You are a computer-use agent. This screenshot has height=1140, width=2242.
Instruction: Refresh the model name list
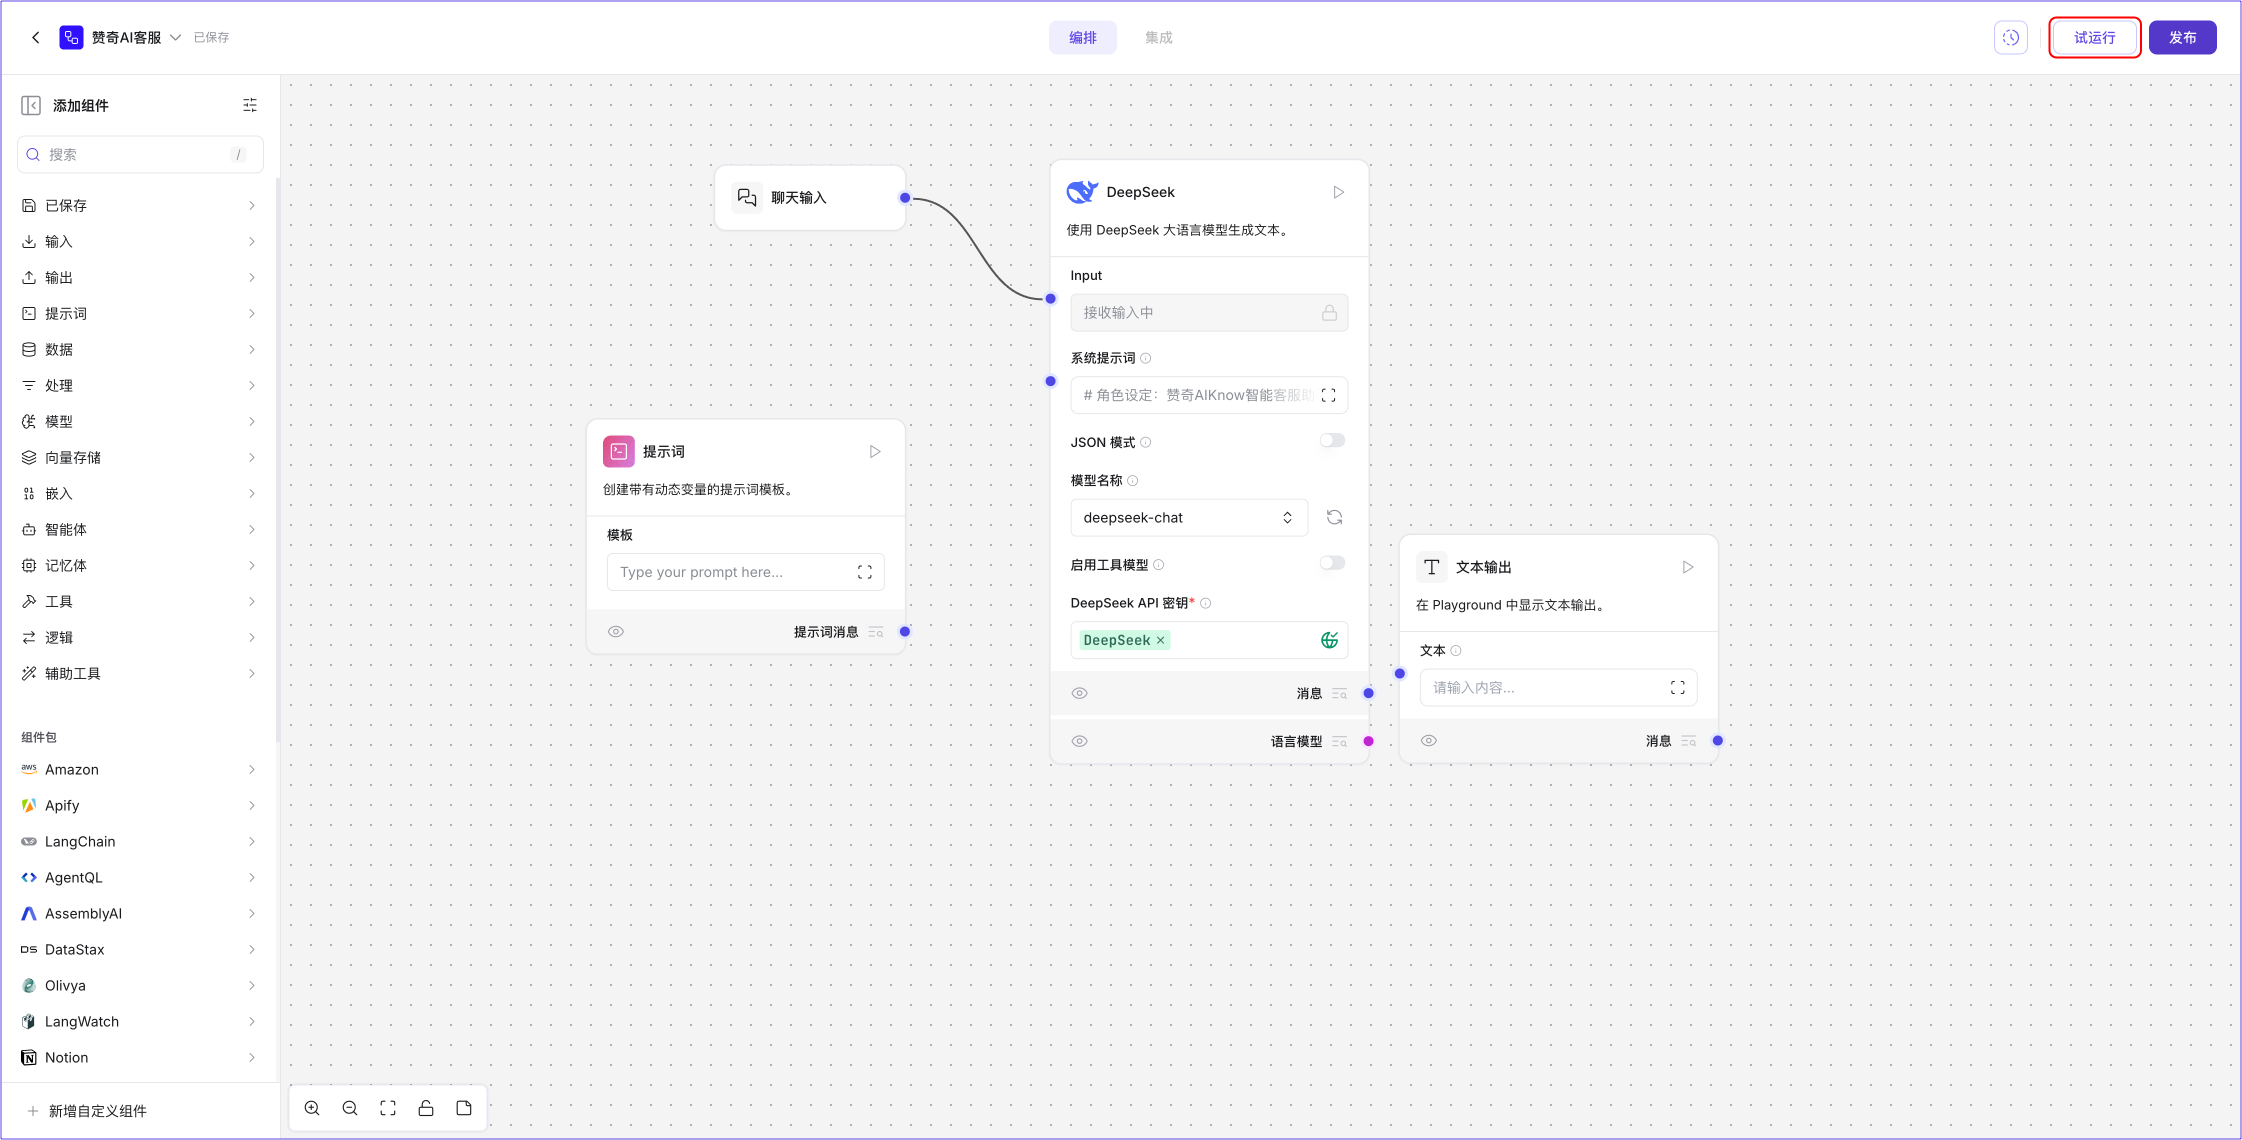[1334, 517]
